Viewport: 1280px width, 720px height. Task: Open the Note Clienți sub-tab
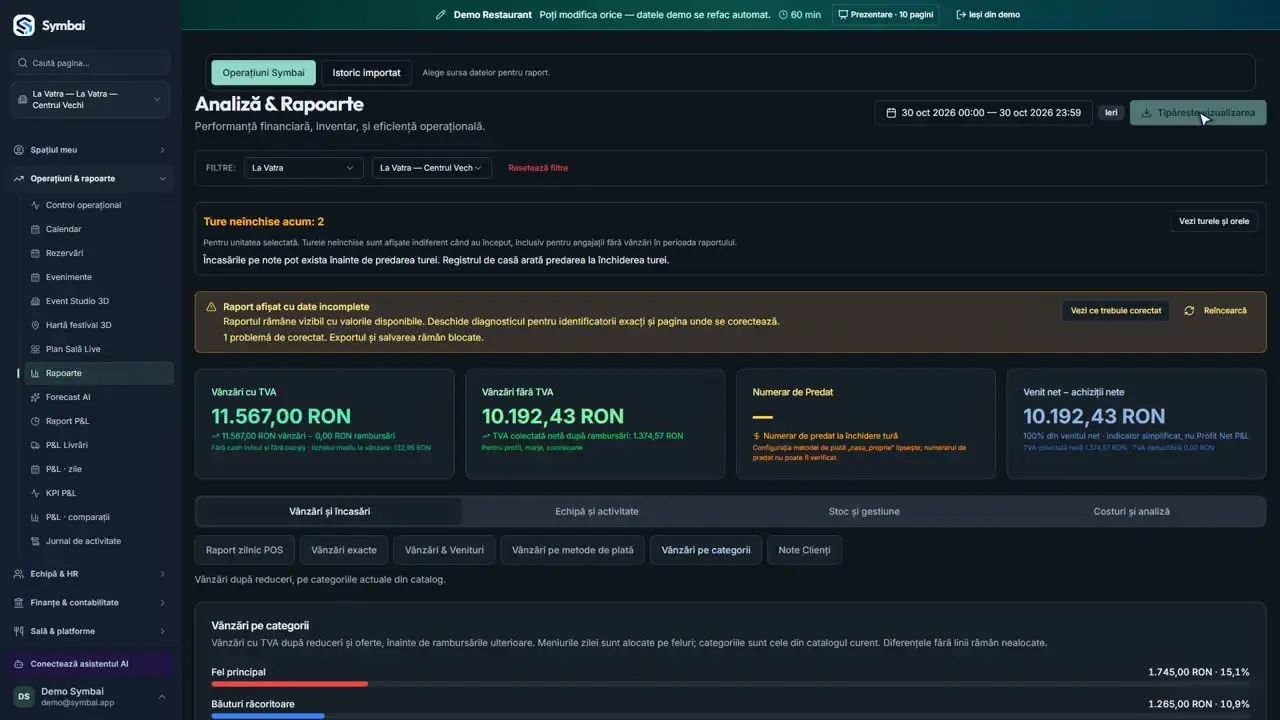click(x=804, y=550)
